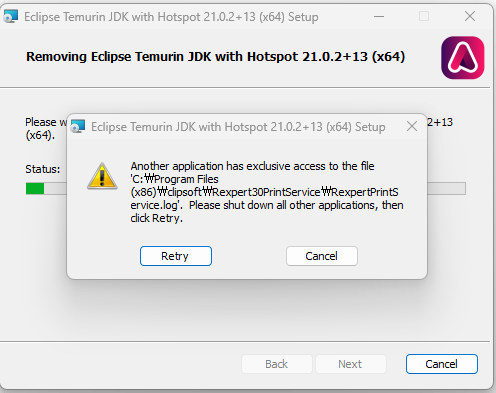Click the Status label
The width and height of the screenshot is (496, 393).
[43, 169]
